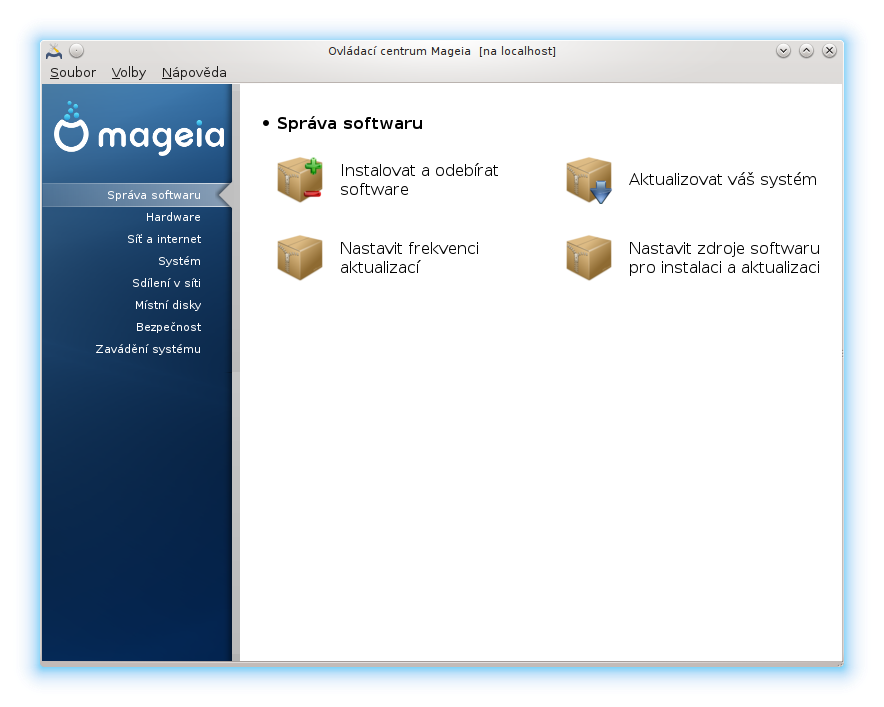Open the Nápověda menu
The height and width of the screenshot is (707, 884).
click(194, 73)
